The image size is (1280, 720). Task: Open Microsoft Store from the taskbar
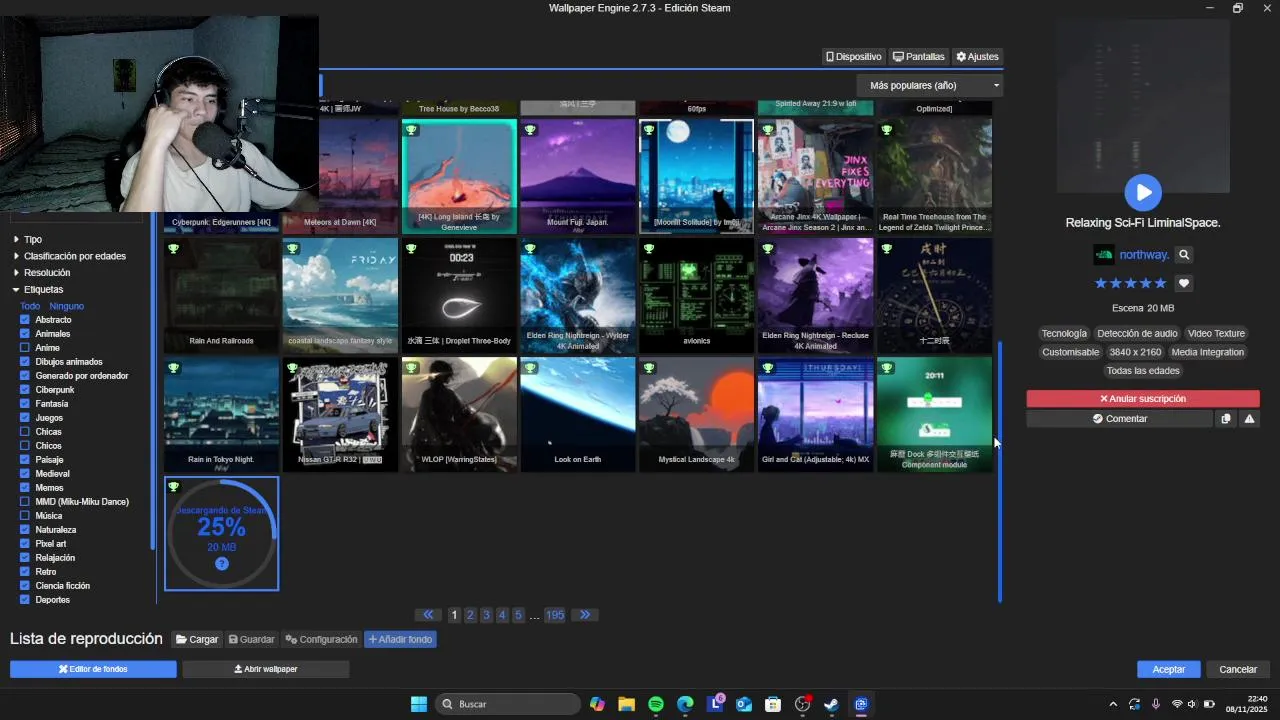(773, 704)
